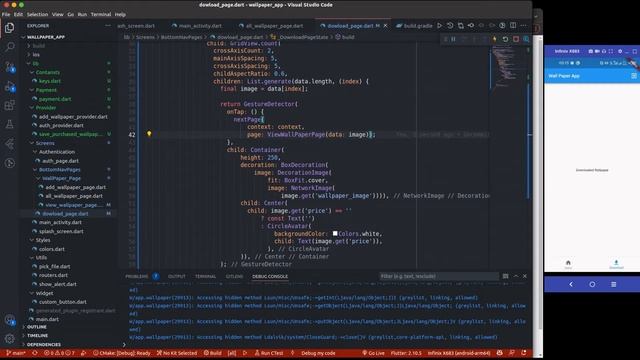
Task: Click No Kit Selected in the status bar
Action: click(177, 353)
